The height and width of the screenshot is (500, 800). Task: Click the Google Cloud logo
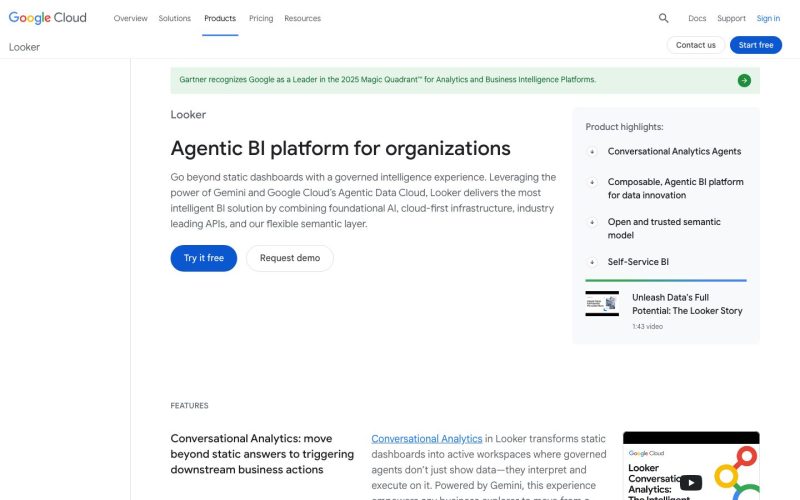pyautogui.click(x=47, y=18)
